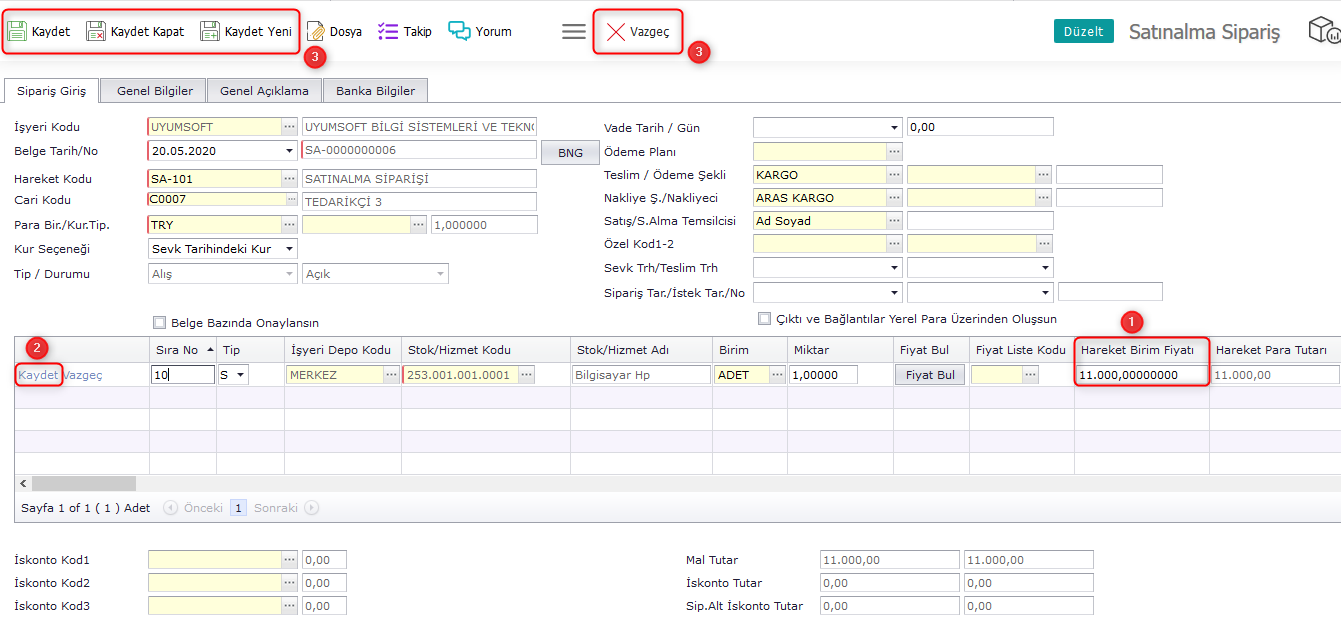The height and width of the screenshot is (619, 1341).
Task: Open the unit lookup beside ADET
Action: click(x=776, y=375)
